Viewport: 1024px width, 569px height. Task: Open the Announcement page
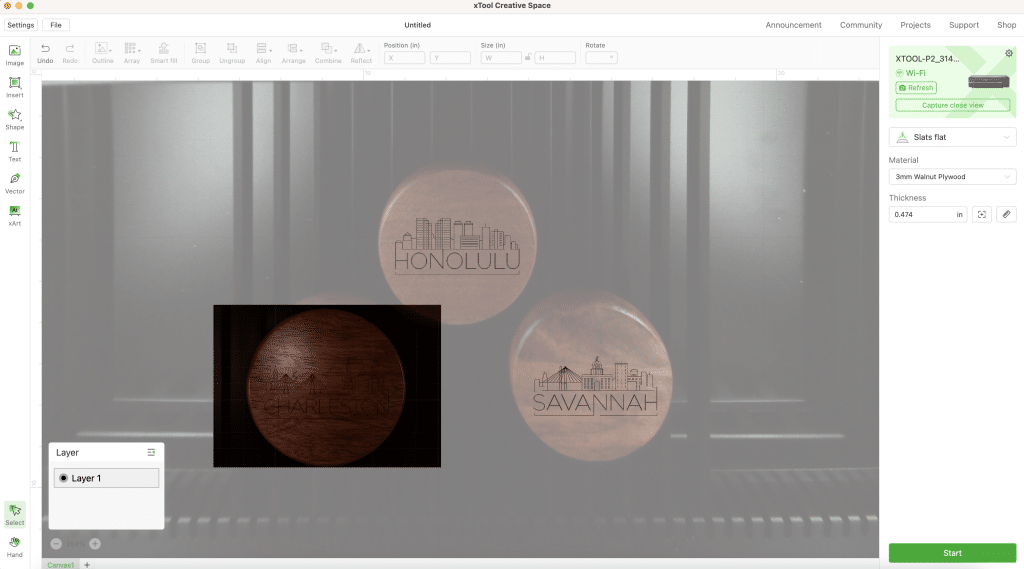click(793, 25)
